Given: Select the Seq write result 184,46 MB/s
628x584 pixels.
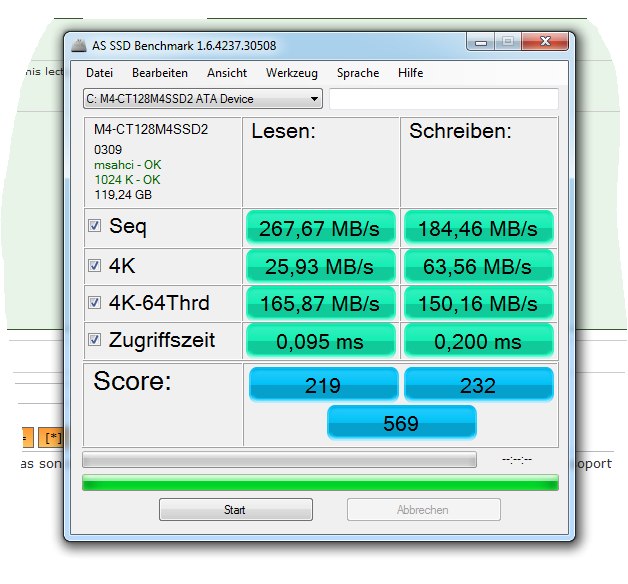Looking at the screenshot, I should (x=479, y=228).
